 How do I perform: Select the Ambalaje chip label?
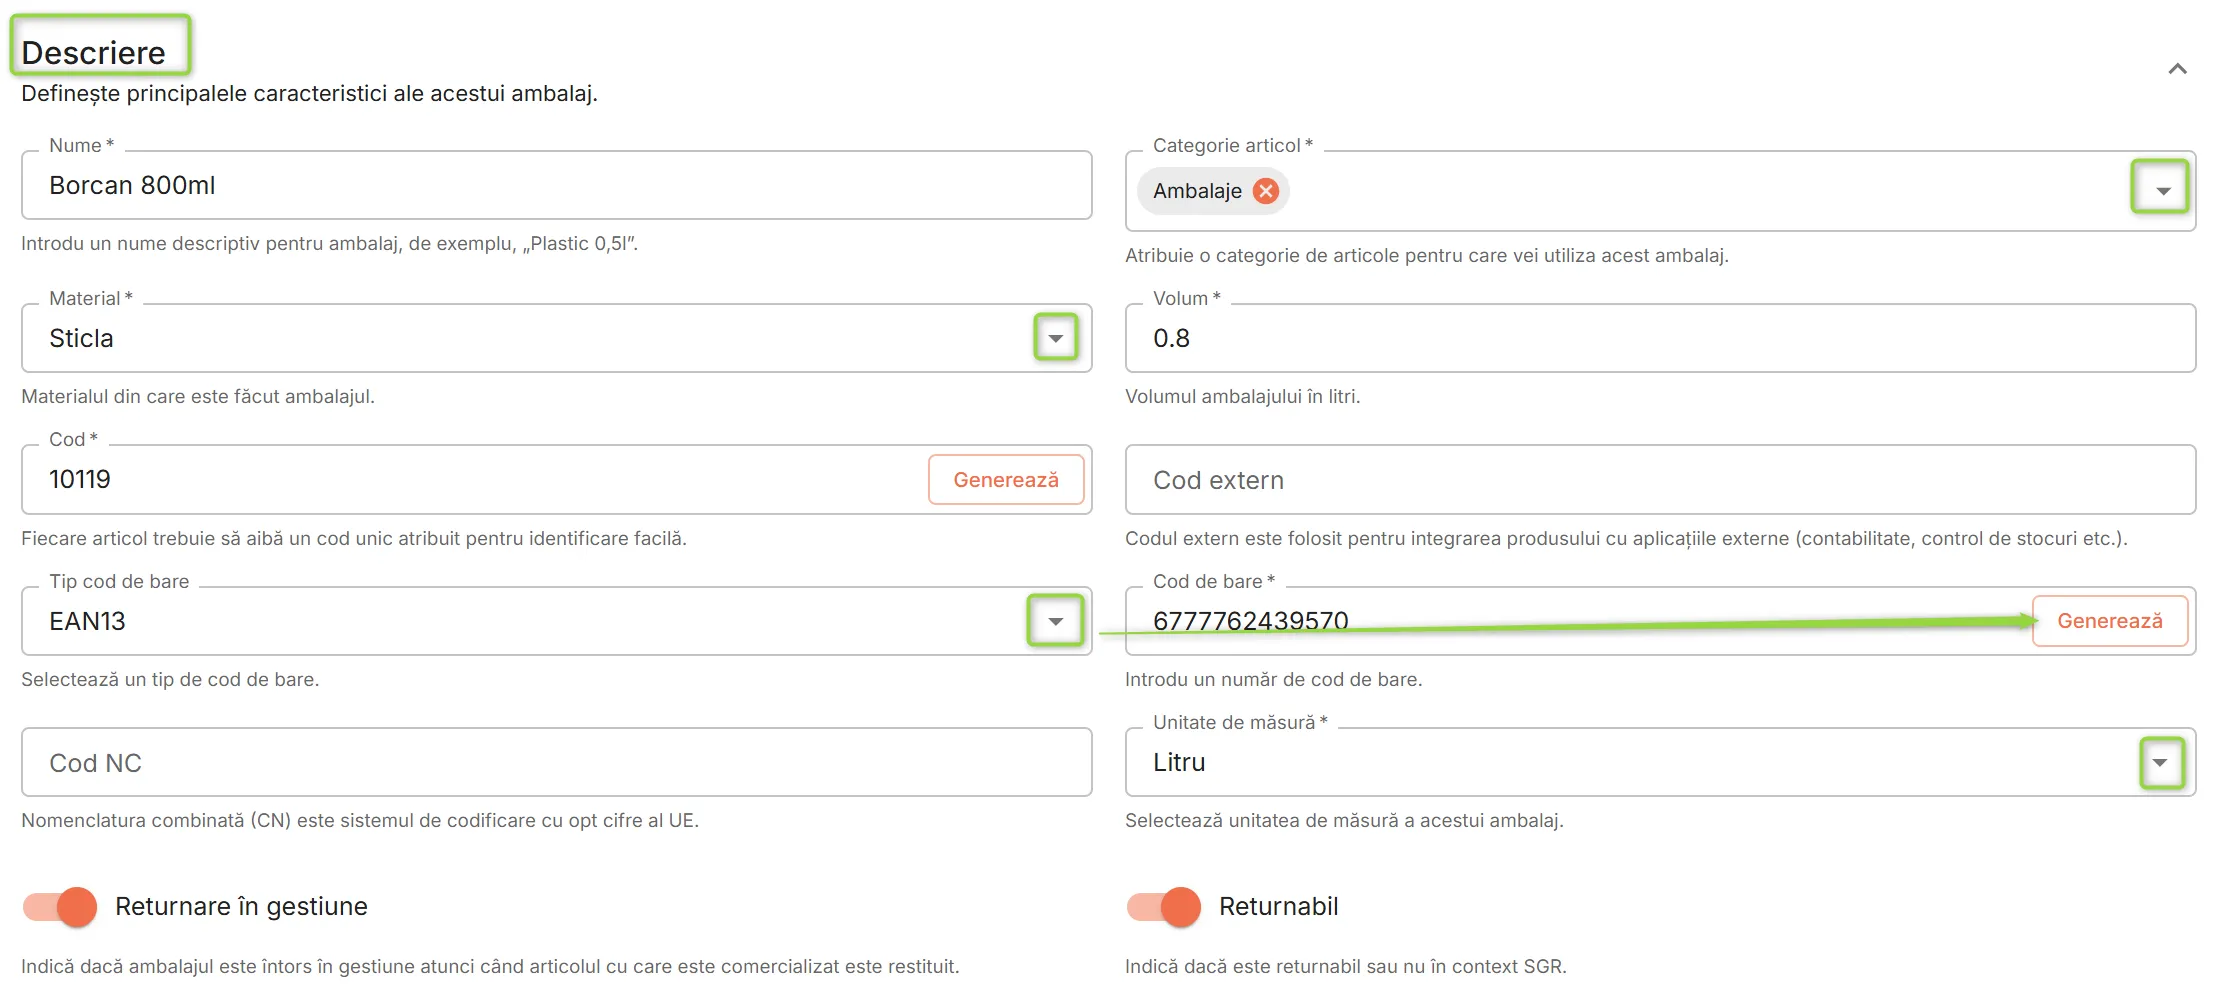pyautogui.click(x=1197, y=191)
